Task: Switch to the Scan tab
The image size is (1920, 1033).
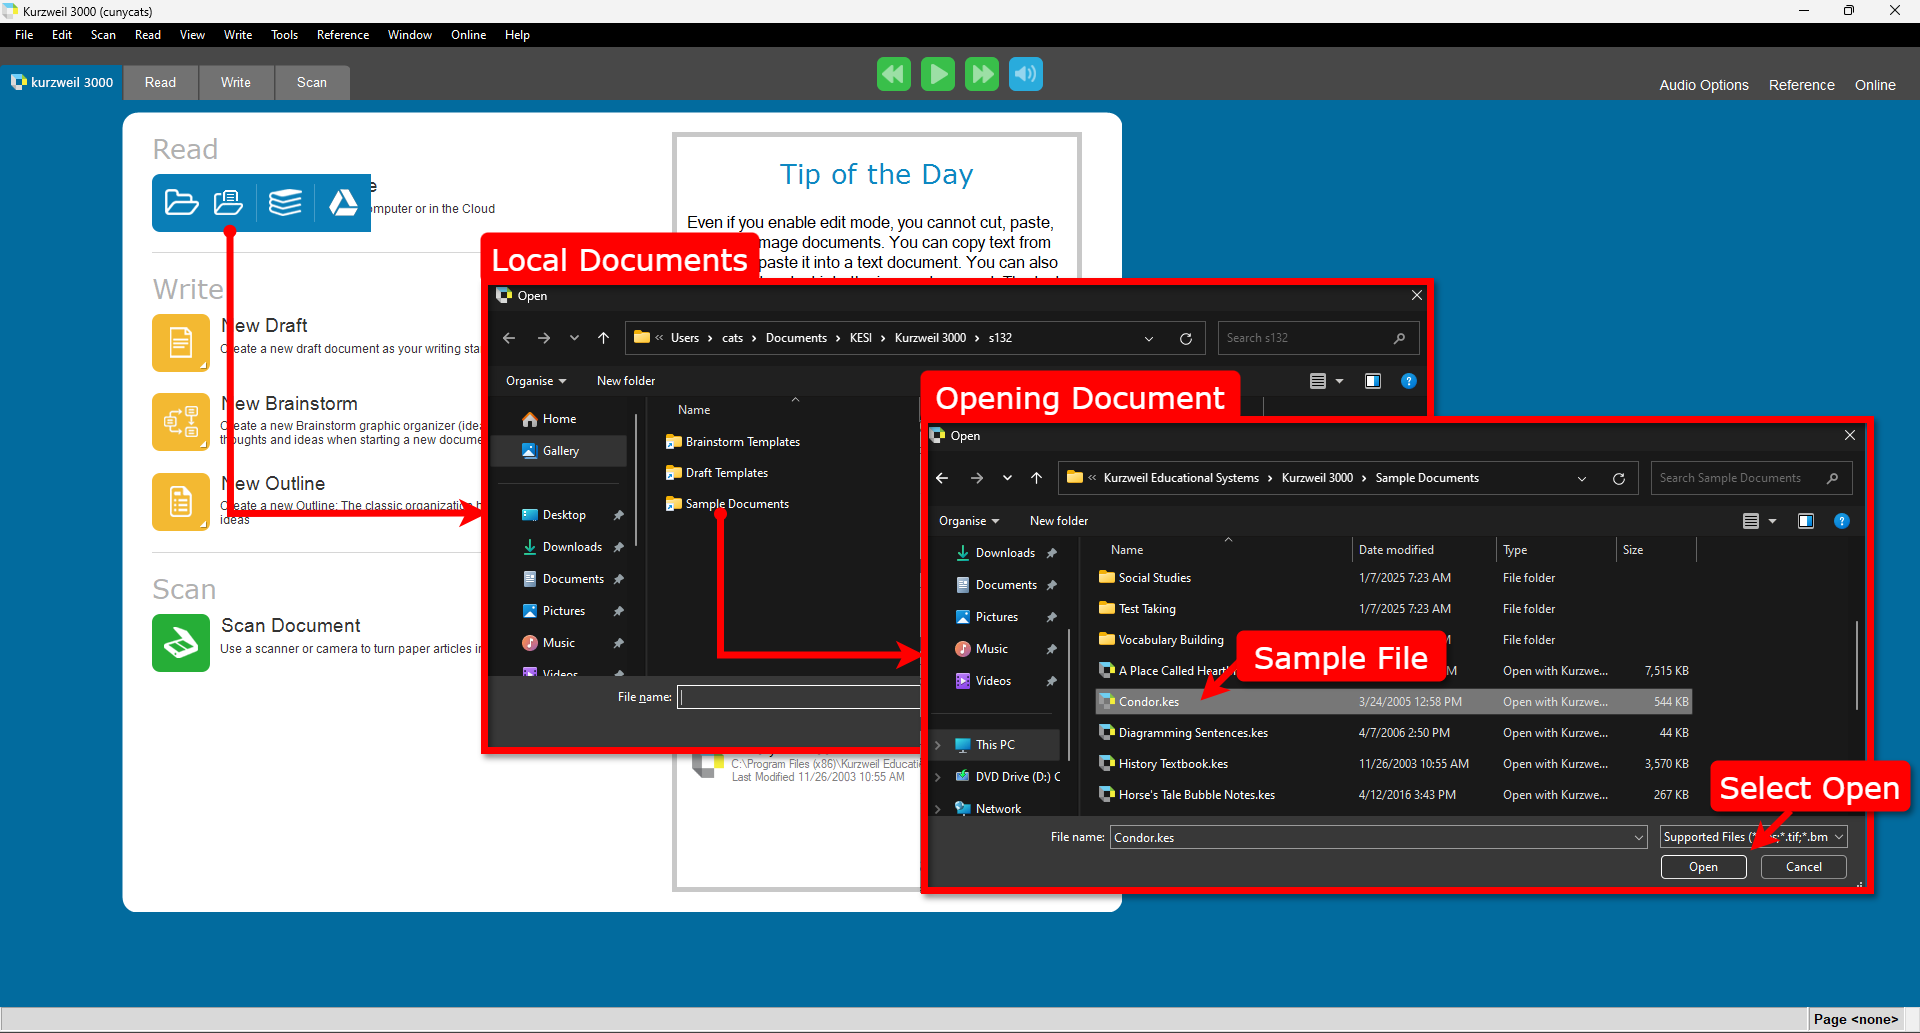Action: coord(312,82)
